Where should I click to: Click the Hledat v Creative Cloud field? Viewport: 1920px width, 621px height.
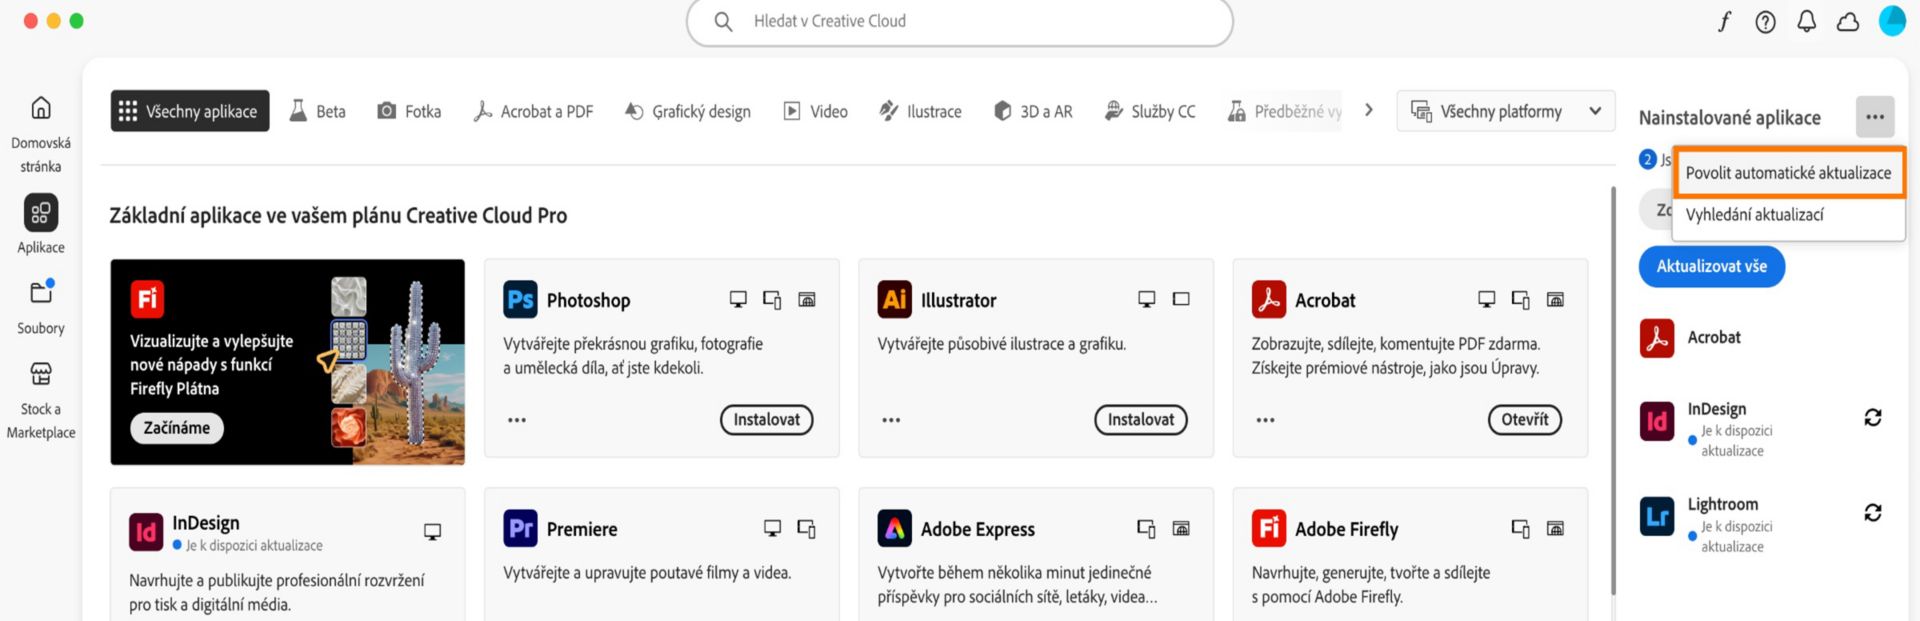pyautogui.click(x=960, y=21)
